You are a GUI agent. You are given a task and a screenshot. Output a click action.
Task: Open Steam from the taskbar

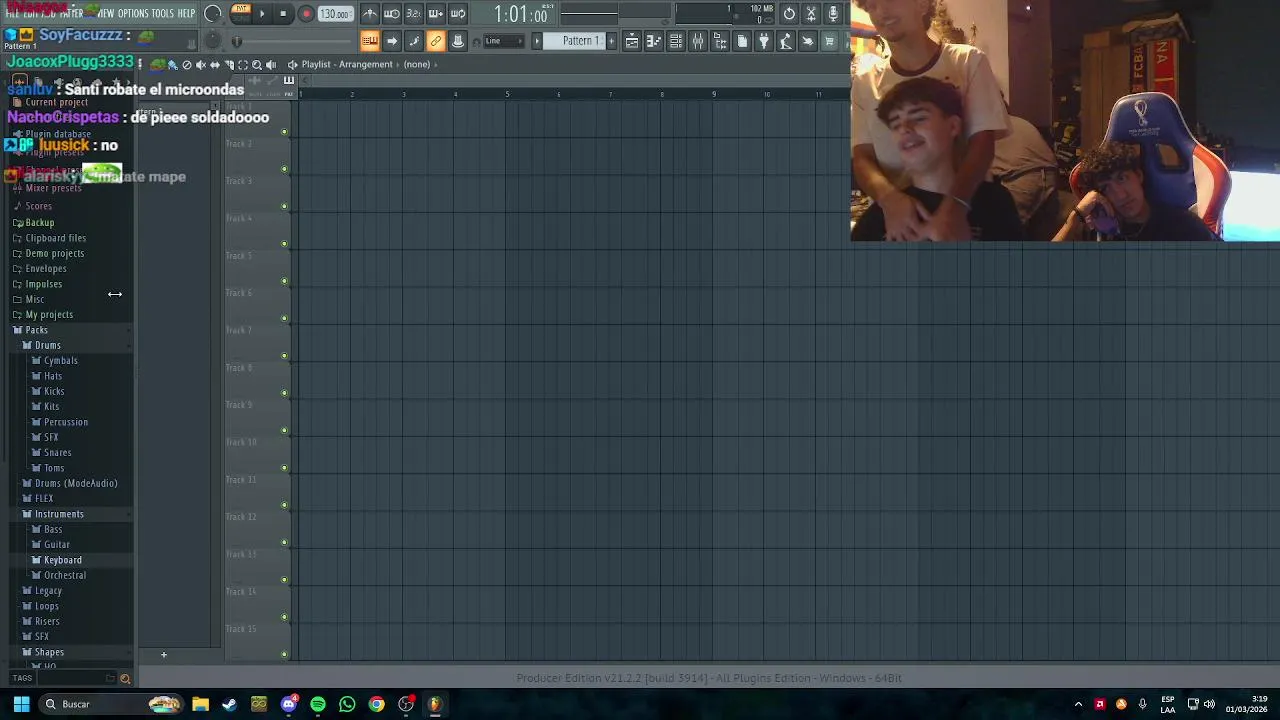click(229, 704)
